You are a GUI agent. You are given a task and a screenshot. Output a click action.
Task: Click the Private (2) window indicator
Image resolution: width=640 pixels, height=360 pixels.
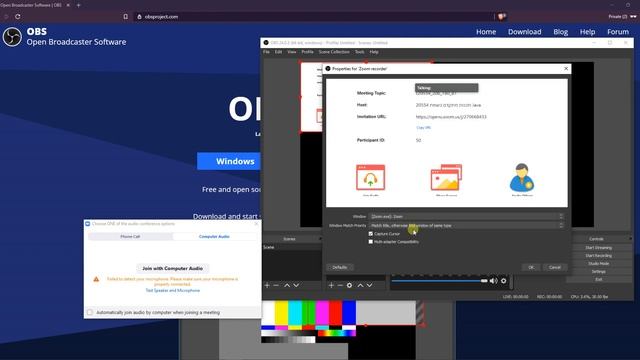pos(622,17)
